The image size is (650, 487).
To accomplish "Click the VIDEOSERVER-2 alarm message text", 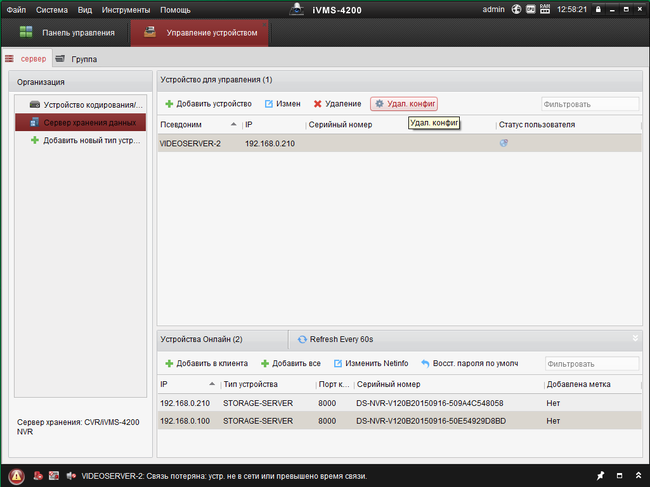I will [224, 476].
